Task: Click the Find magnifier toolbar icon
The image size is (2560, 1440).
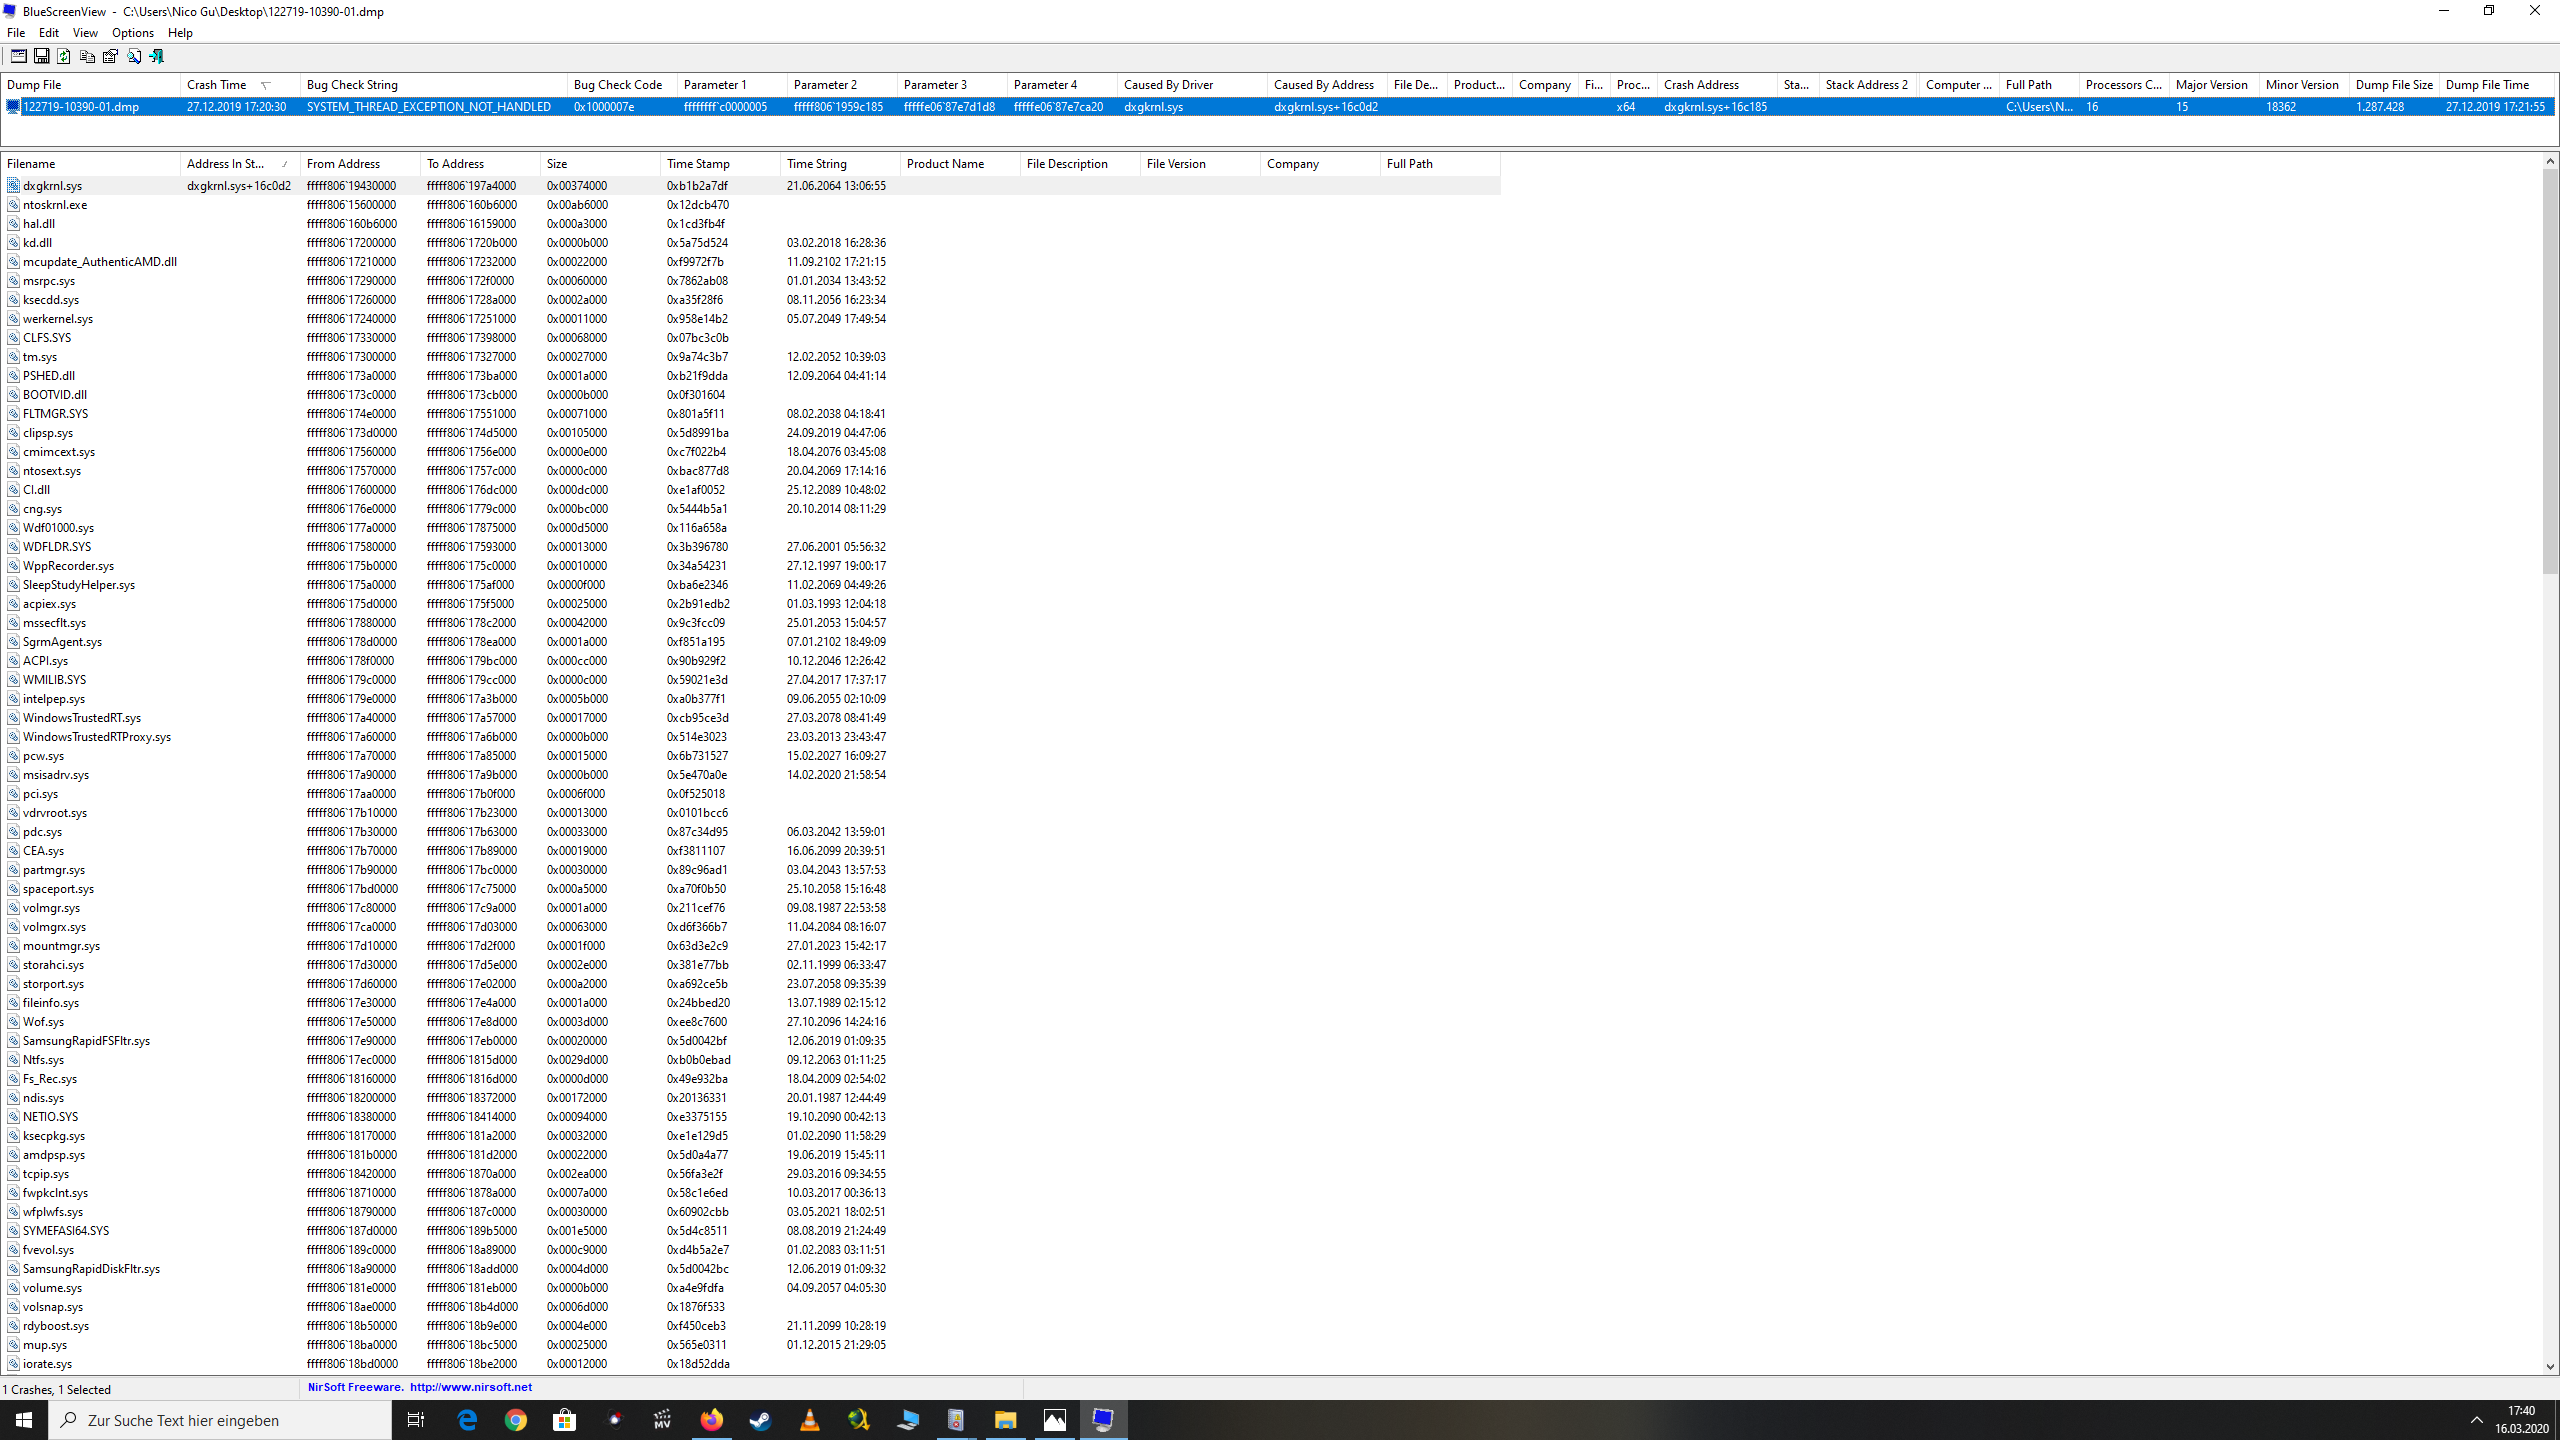Action: (x=134, y=57)
